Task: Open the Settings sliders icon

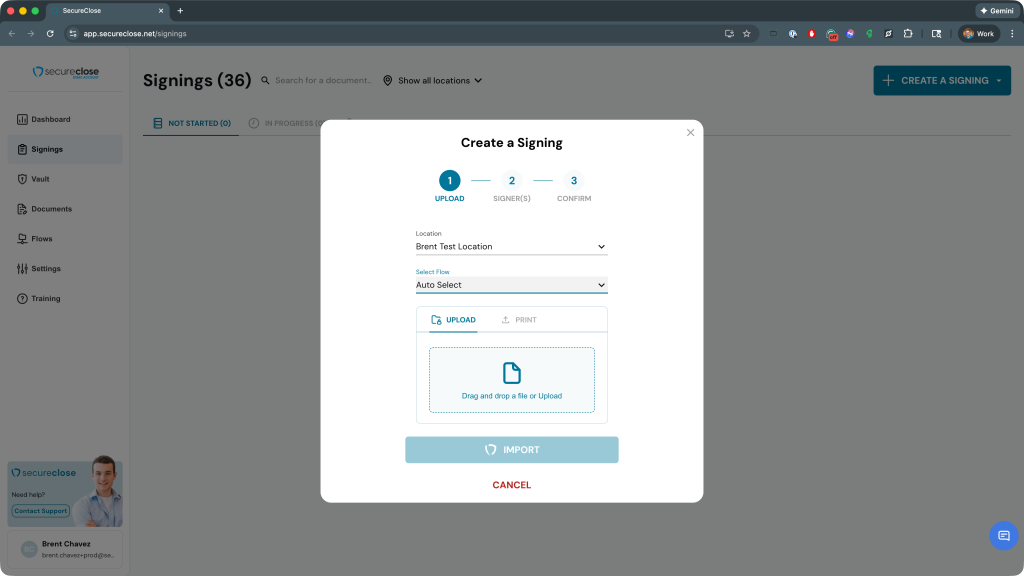Action: click(x=22, y=269)
